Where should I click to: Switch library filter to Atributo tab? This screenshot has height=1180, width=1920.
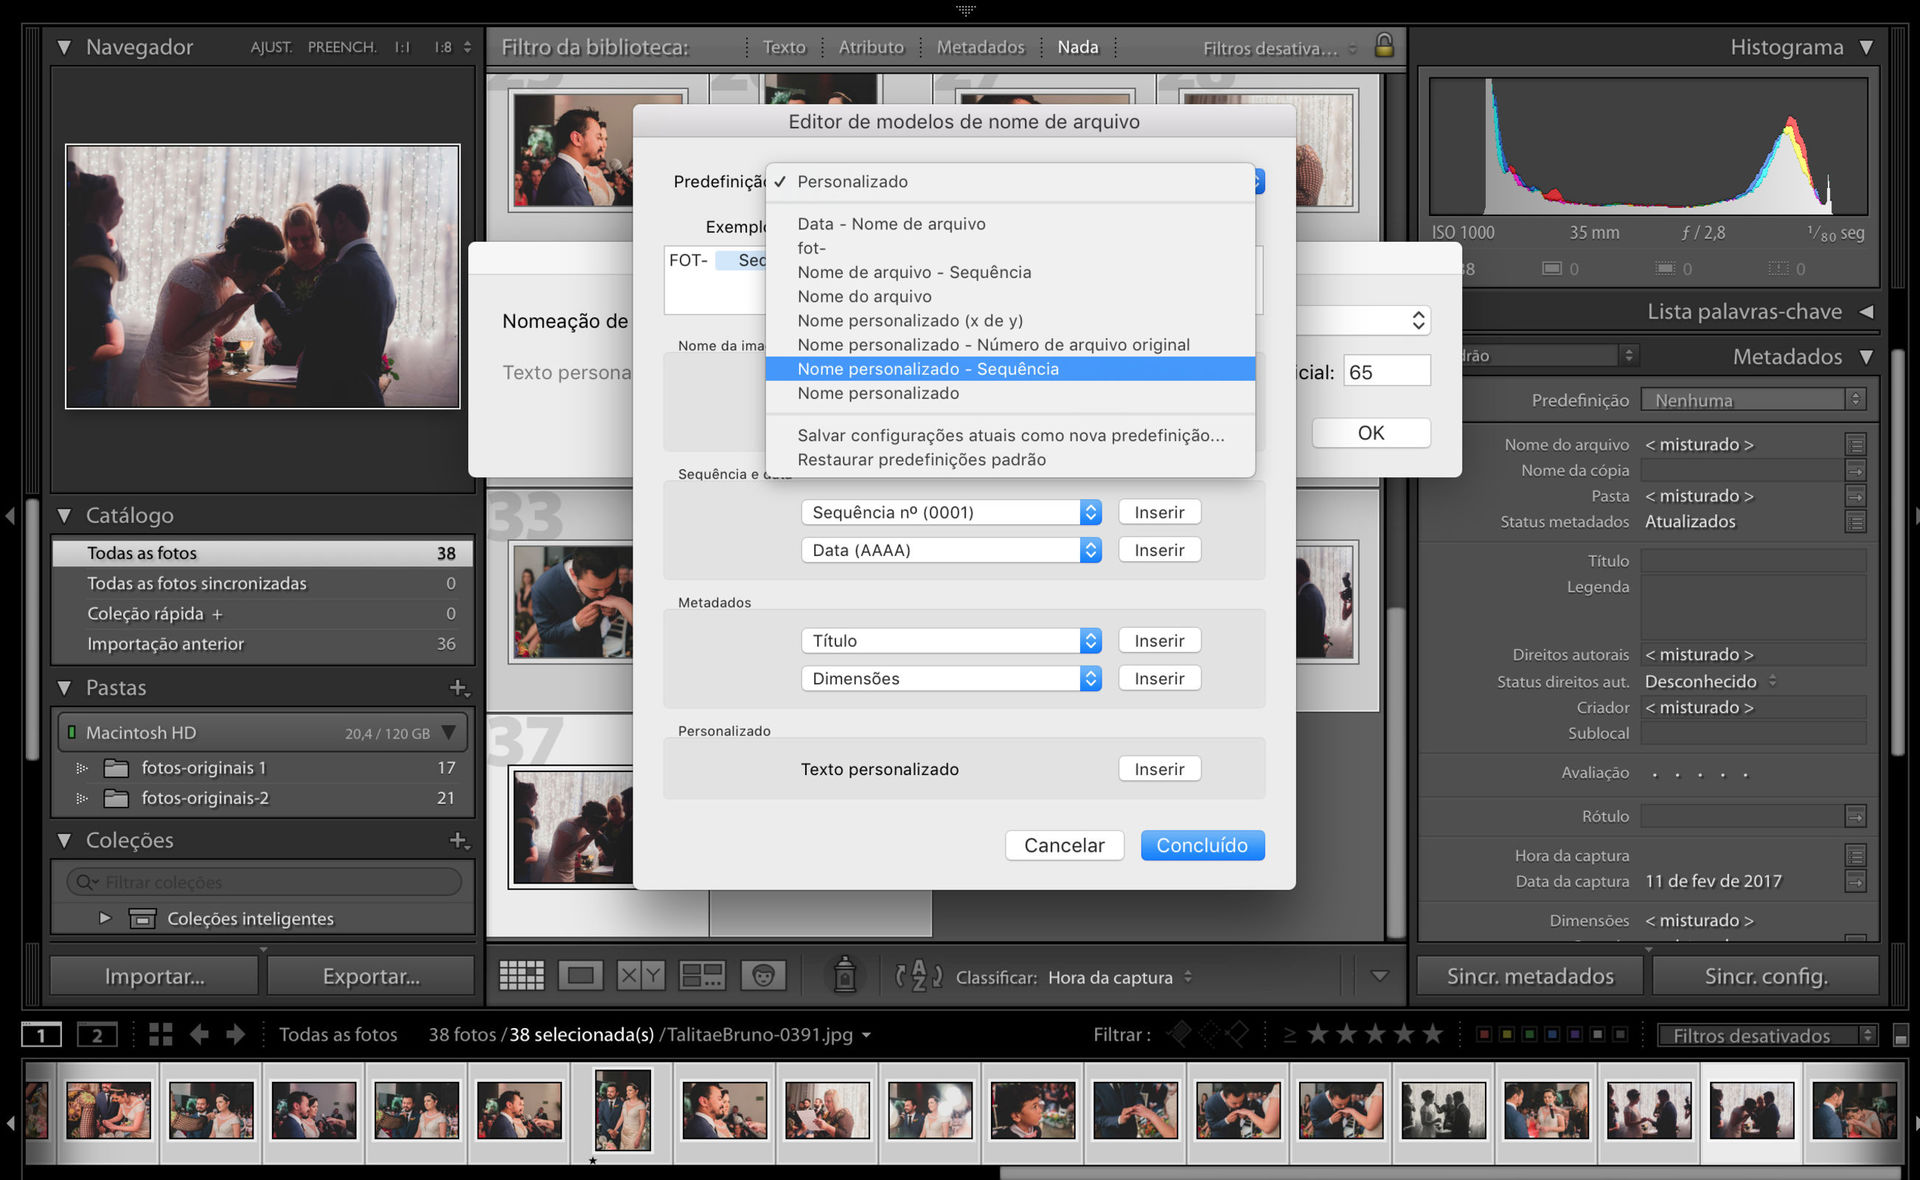[871, 47]
